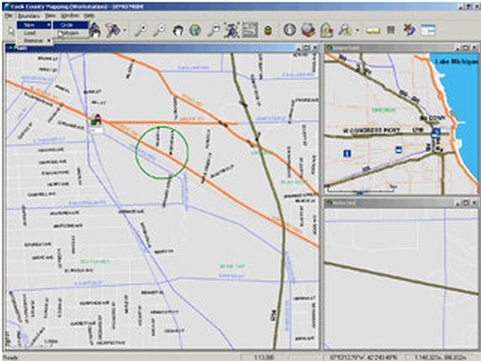Click the running figure toolbar icon
481x361 pixels.
(231, 30)
